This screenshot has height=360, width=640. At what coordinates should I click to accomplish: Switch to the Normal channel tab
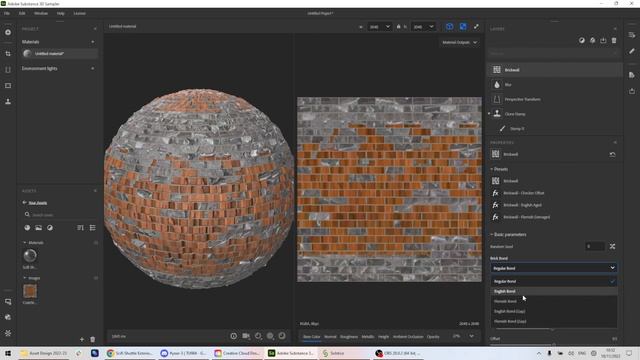pyautogui.click(x=330, y=337)
